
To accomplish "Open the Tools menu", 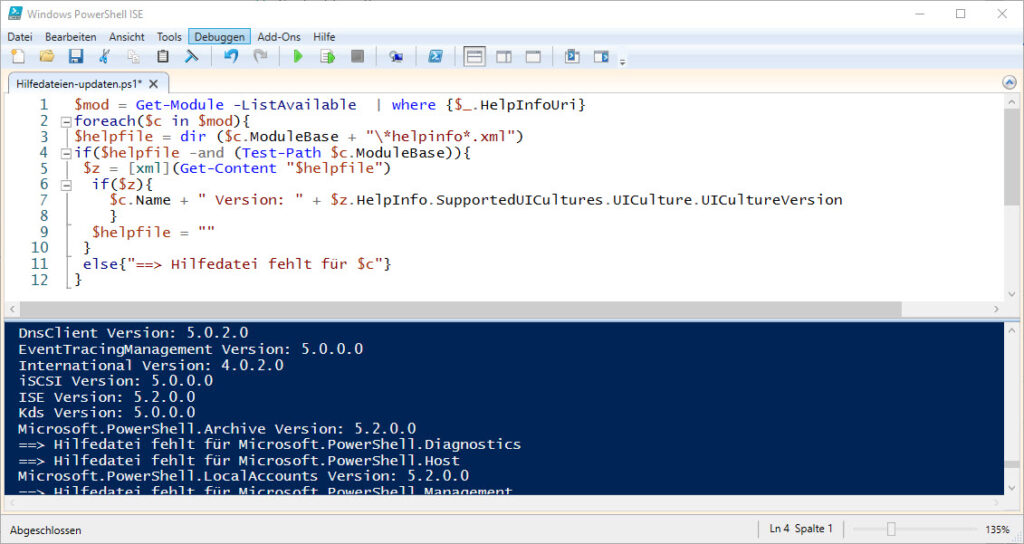I will 169,37.
